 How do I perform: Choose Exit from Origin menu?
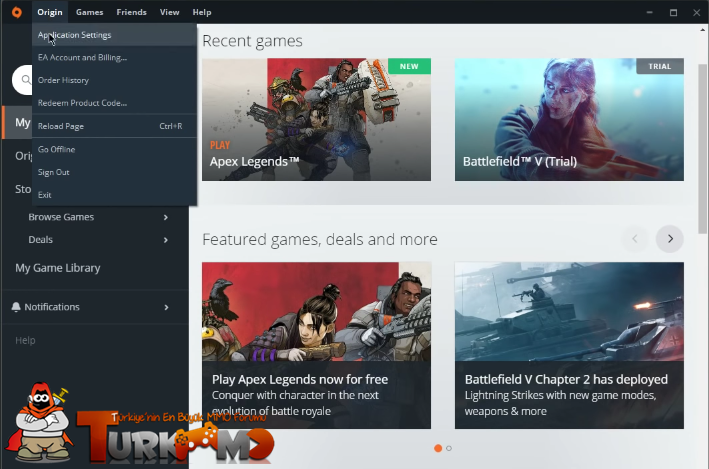(114, 194)
